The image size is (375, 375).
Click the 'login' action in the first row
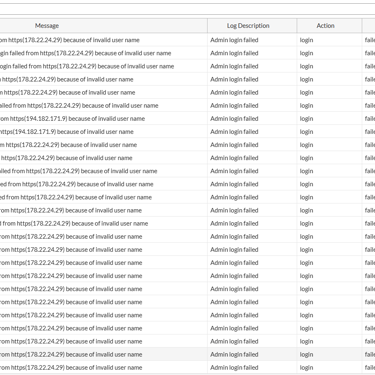[x=306, y=40]
